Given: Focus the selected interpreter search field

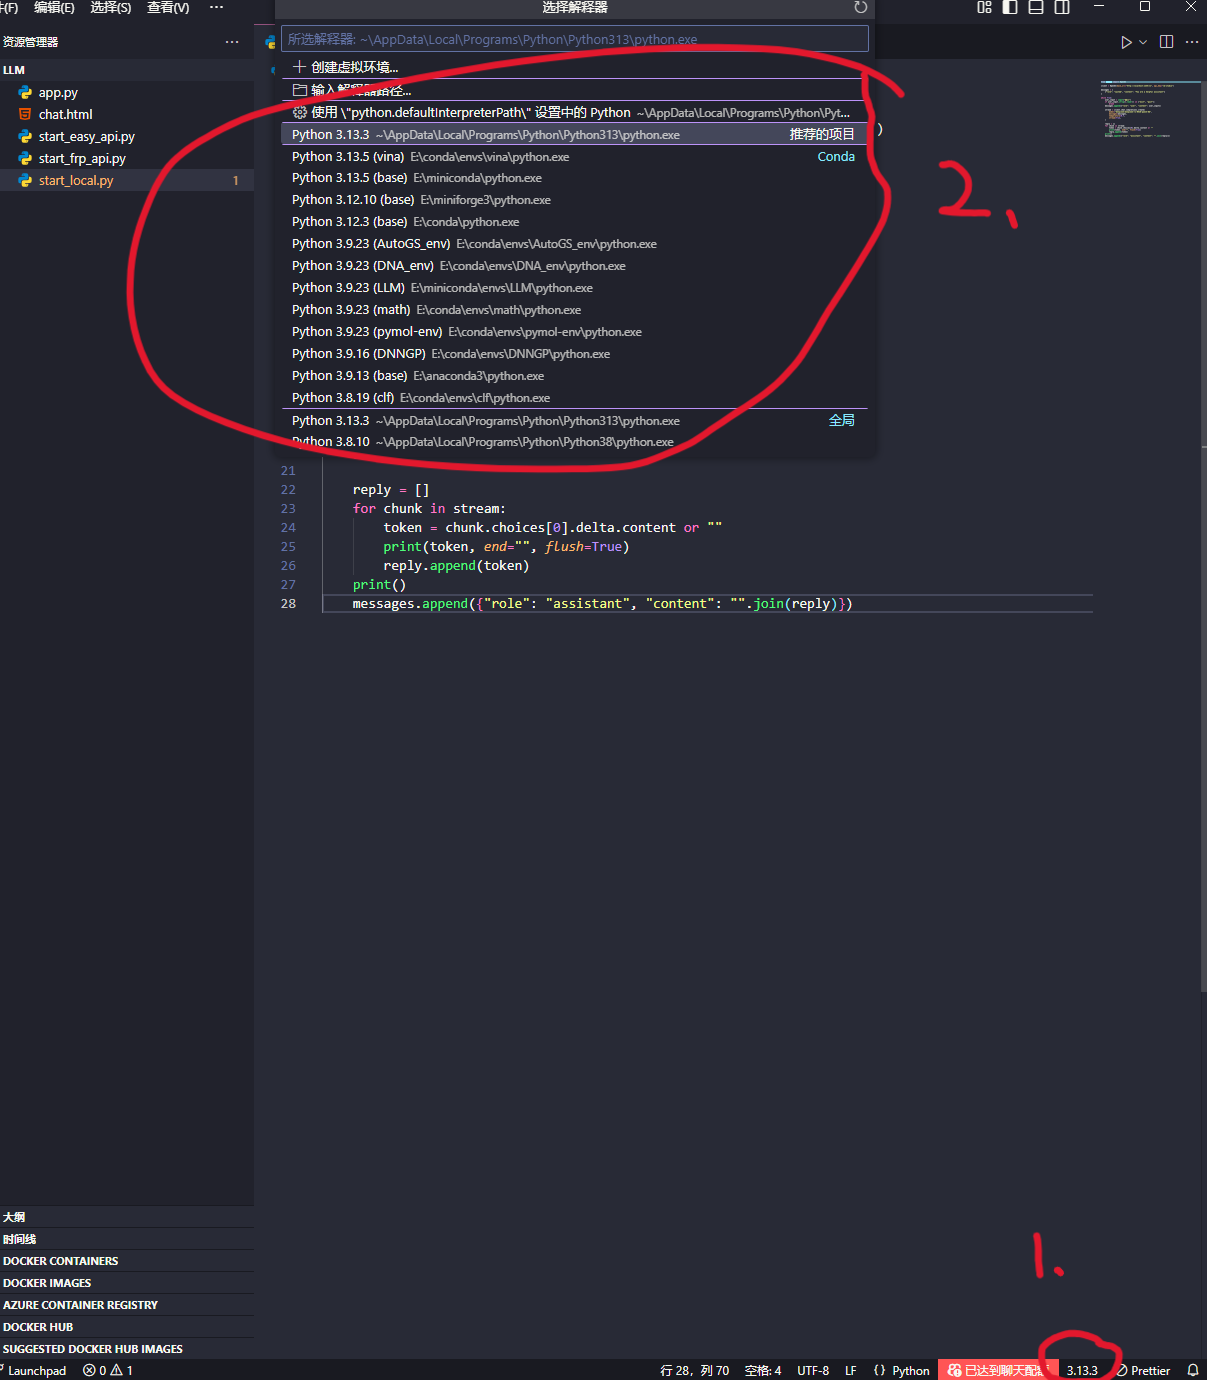Looking at the screenshot, I should click(x=575, y=39).
